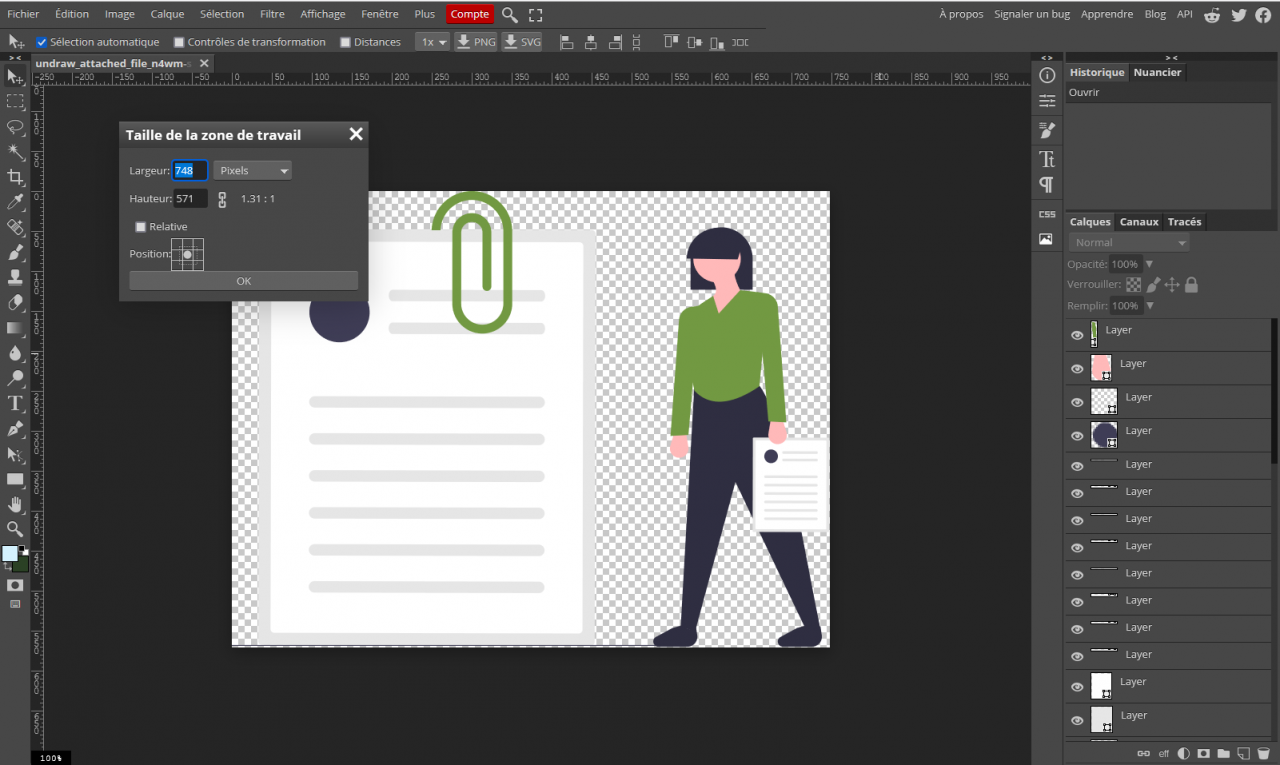
Task: Click the red Compte button
Action: coord(469,14)
